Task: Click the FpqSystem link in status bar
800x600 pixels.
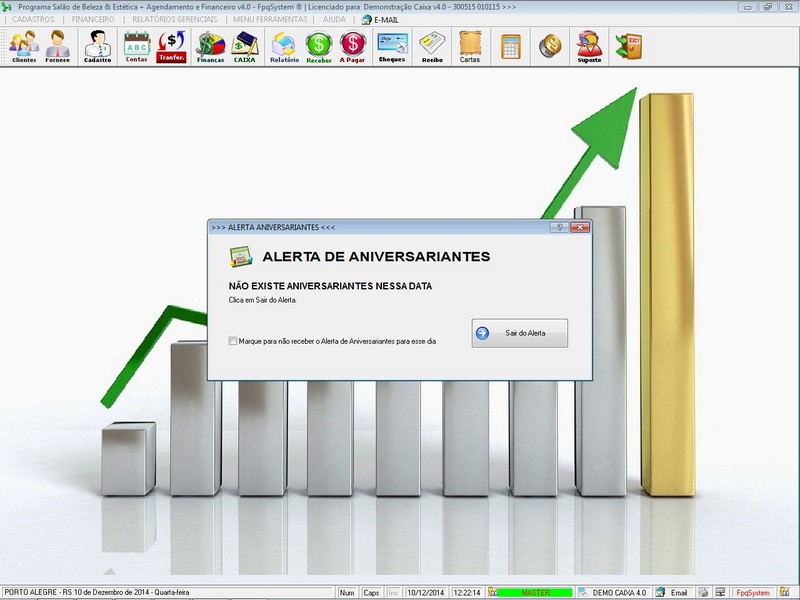Action: pyautogui.click(x=753, y=592)
